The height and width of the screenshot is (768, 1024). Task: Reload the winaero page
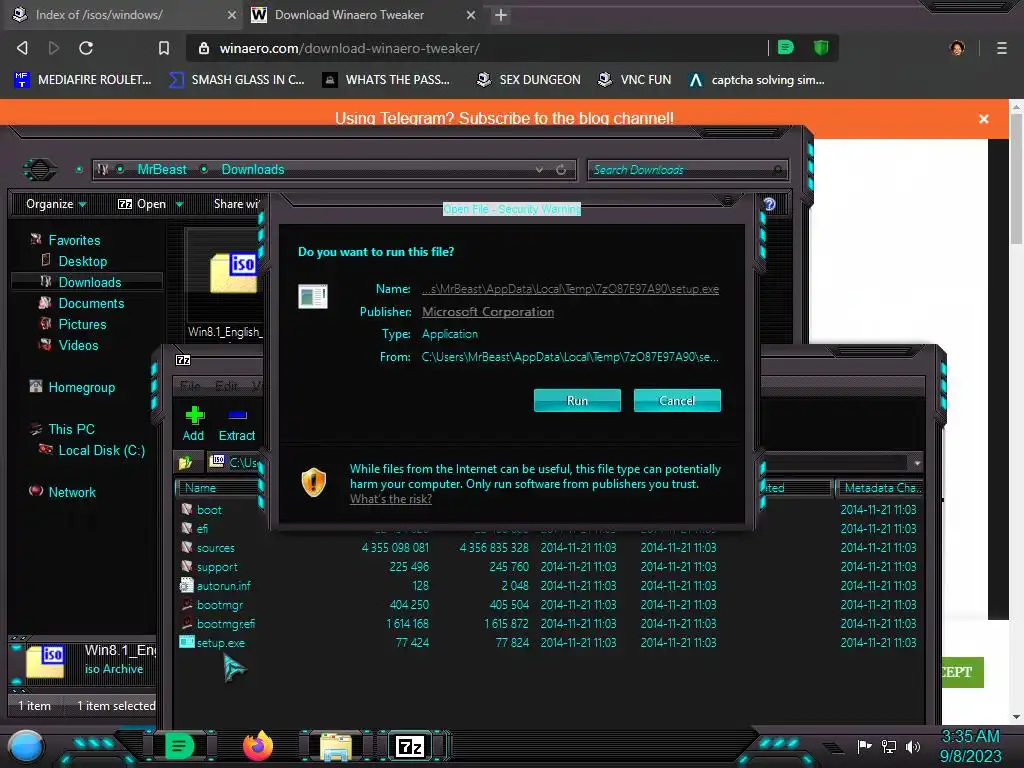(x=86, y=48)
